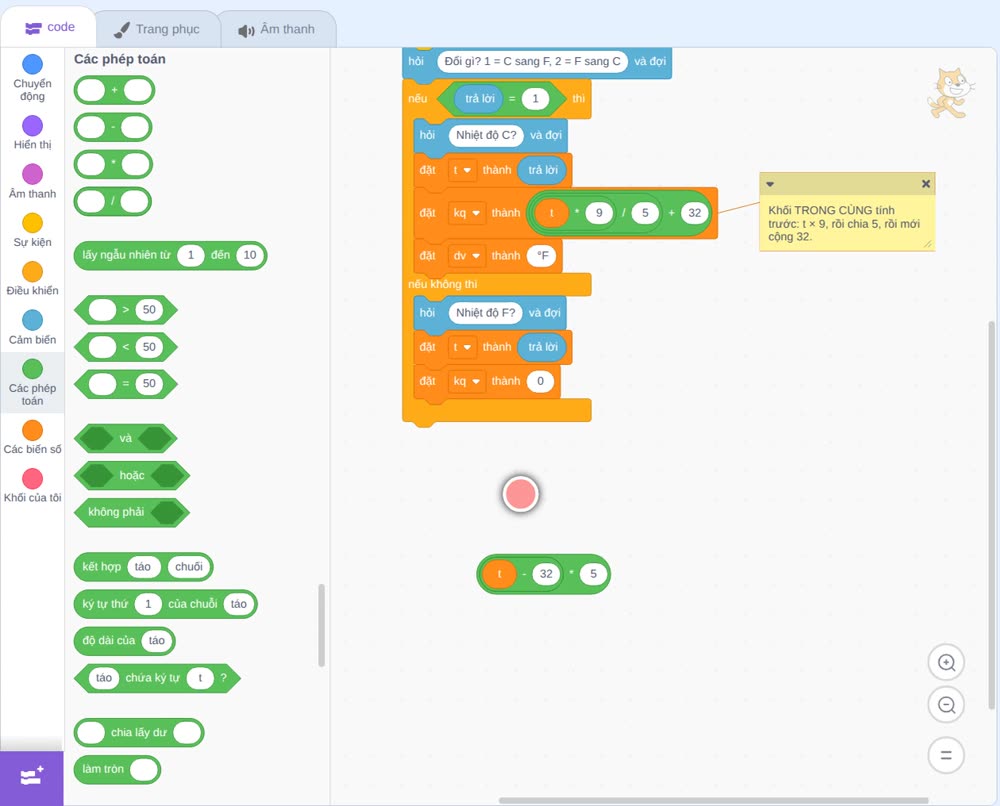Reset workspace zoom to default

(x=946, y=756)
